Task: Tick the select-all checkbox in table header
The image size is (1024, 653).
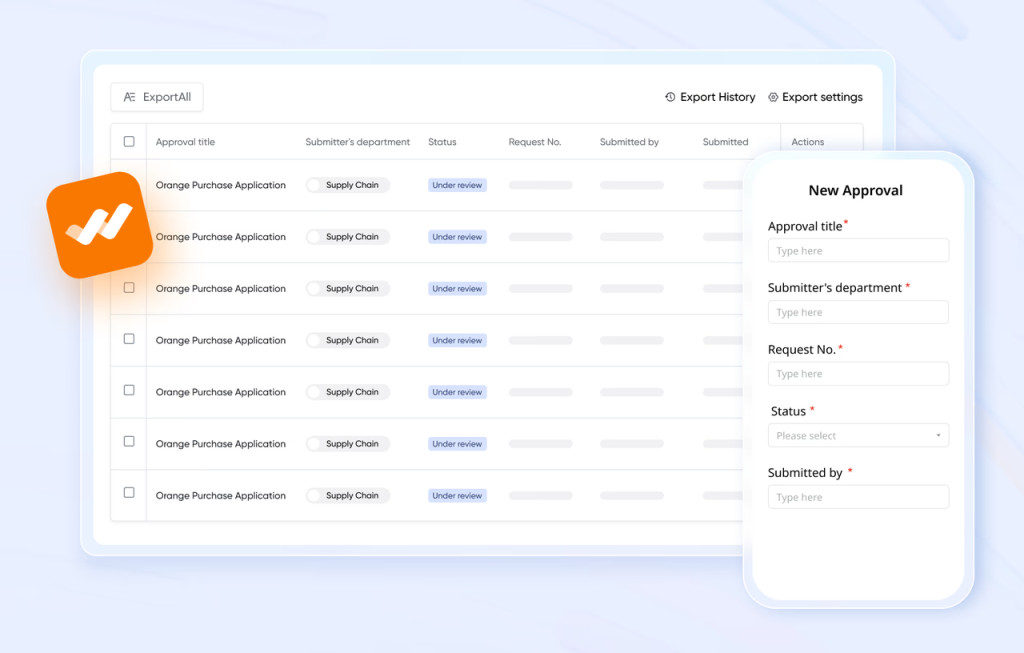Action: [x=129, y=141]
